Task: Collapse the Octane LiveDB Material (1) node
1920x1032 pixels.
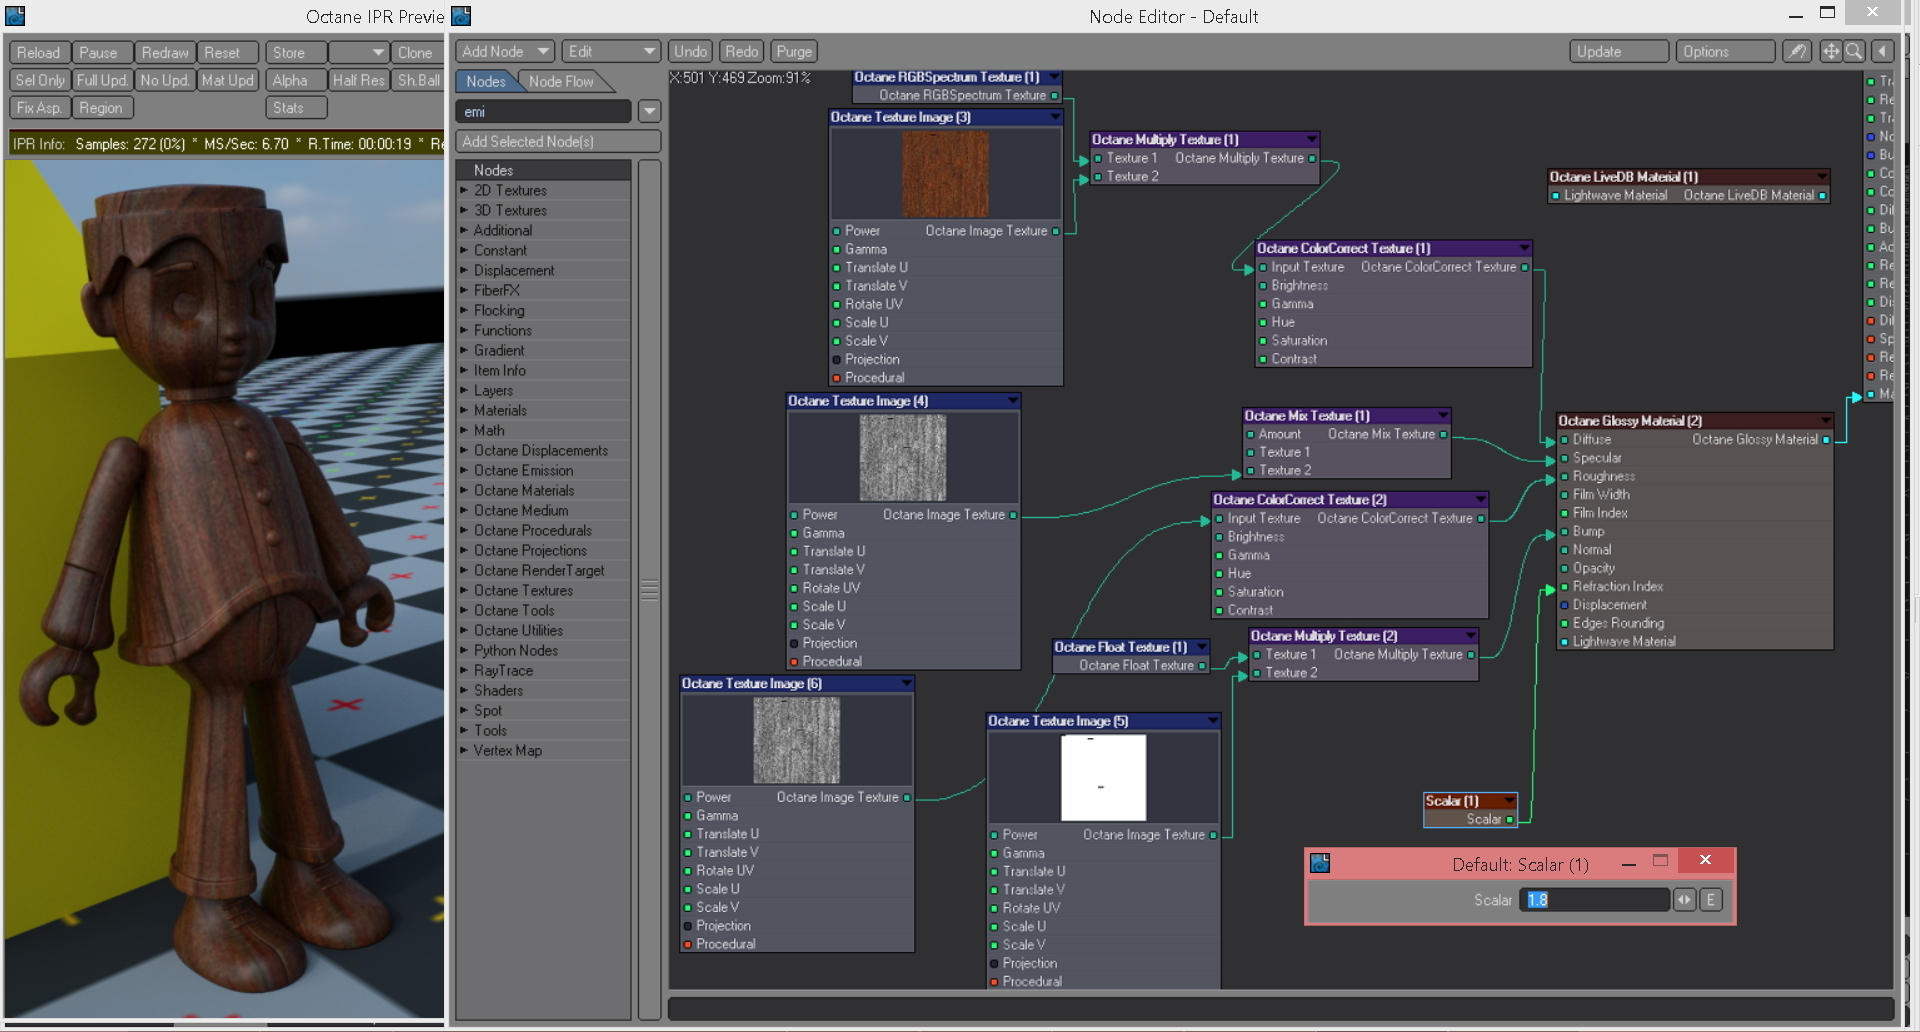Action: click(1822, 177)
